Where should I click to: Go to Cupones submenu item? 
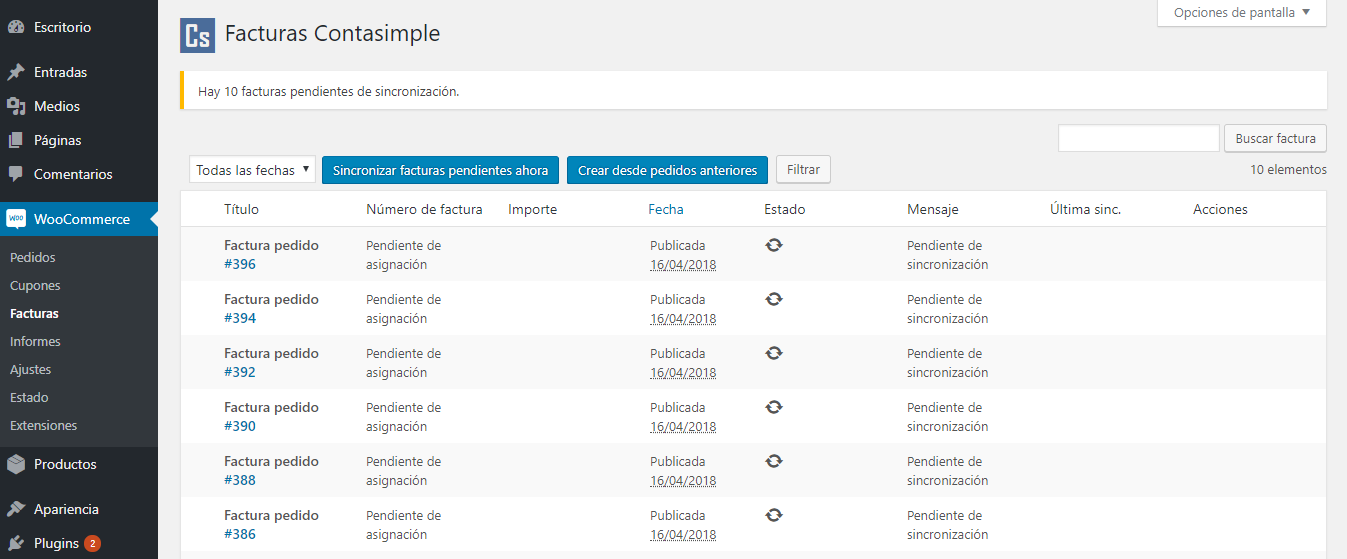pyautogui.click(x=35, y=285)
